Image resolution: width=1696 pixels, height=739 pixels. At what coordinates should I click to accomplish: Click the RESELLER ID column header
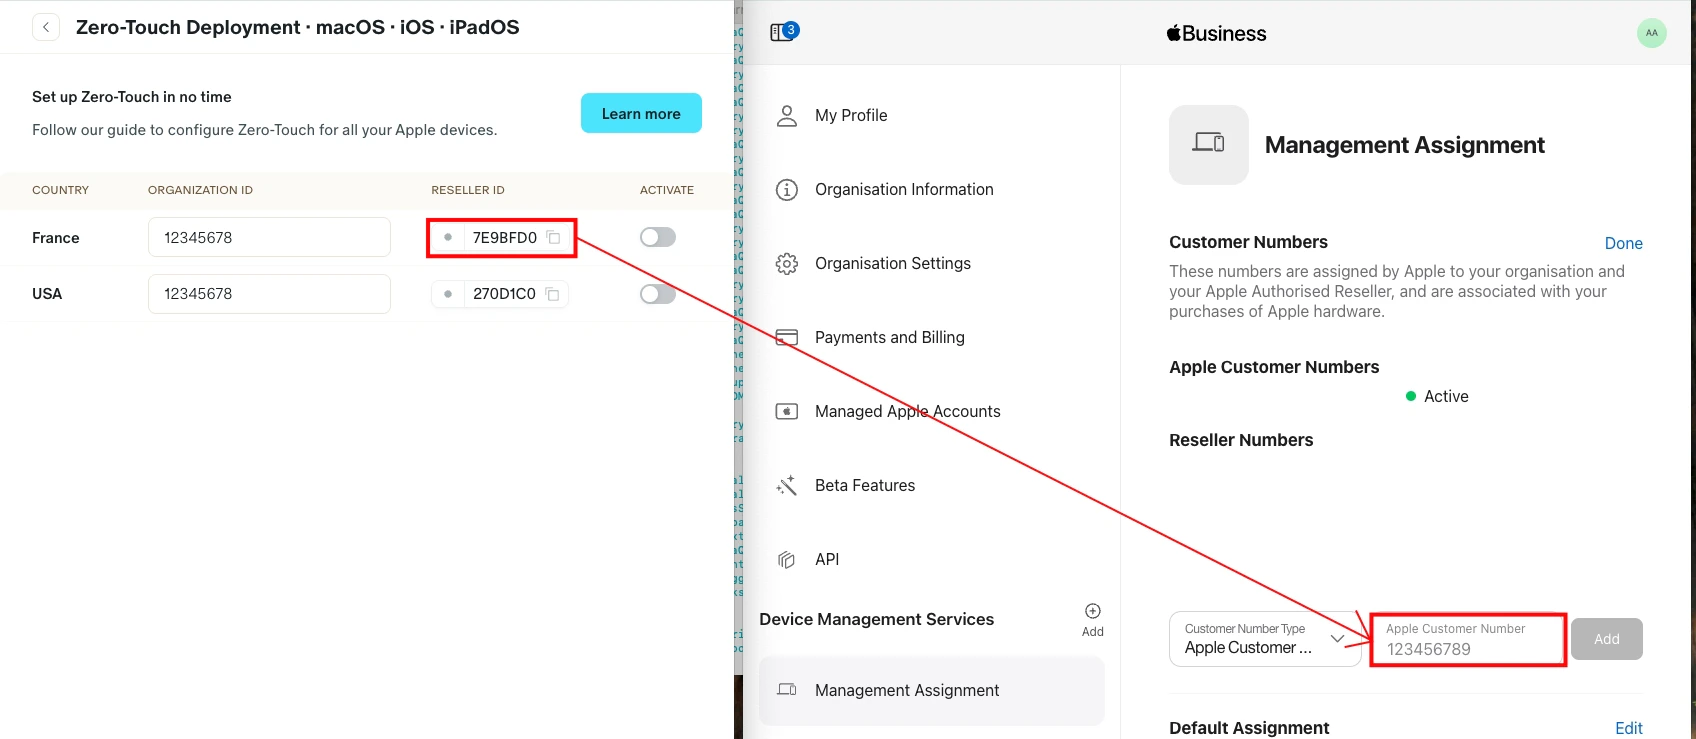point(468,190)
